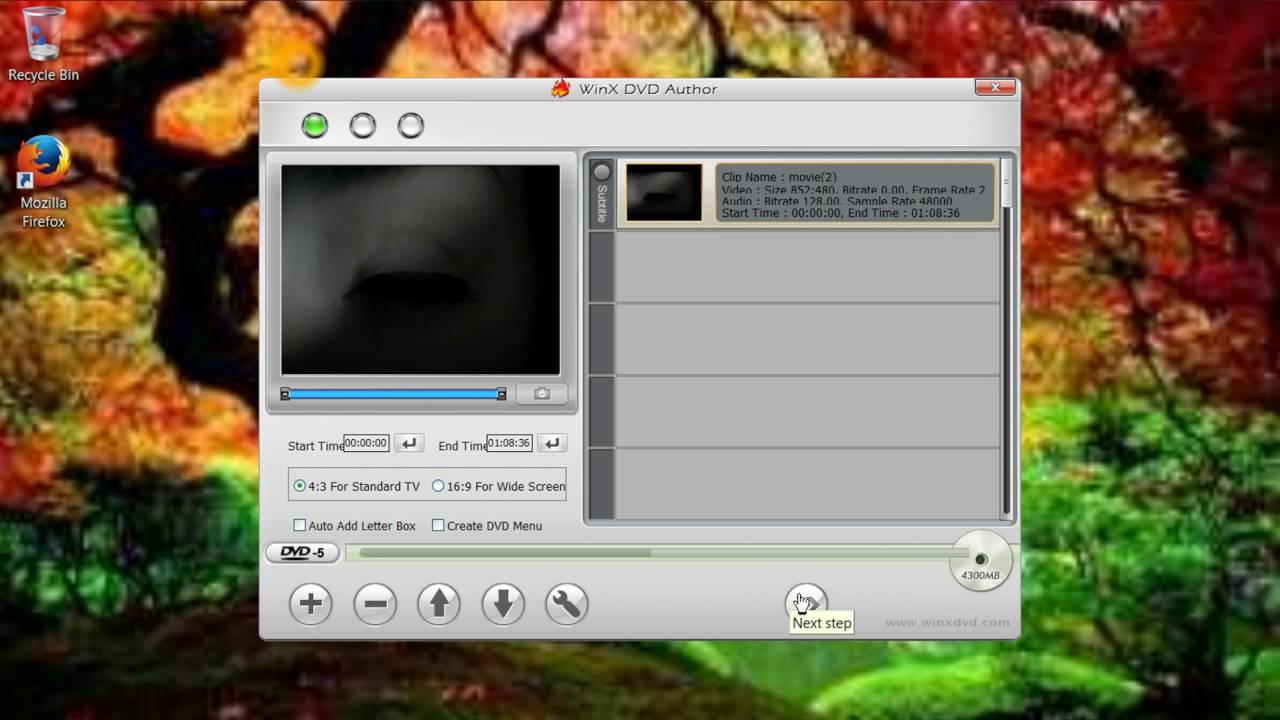
Task: Select 4:3 For Standard TV
Action: 356,486
